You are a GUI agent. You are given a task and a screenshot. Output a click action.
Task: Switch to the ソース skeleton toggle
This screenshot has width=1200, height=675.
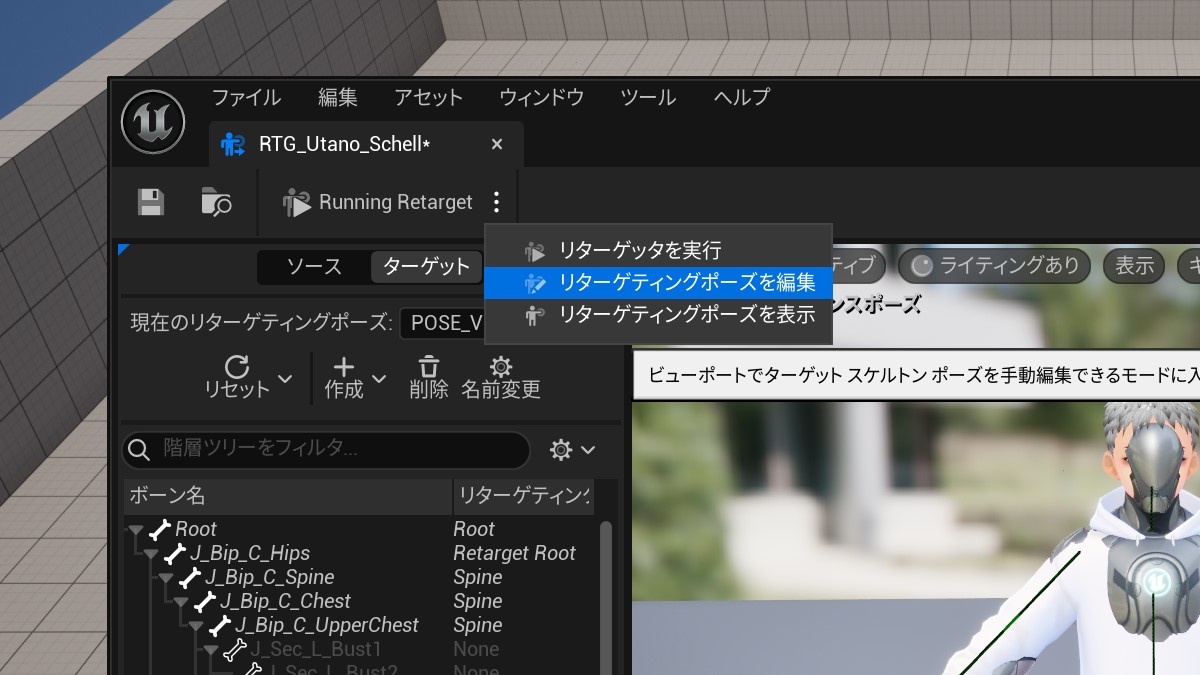pos(314,266)
